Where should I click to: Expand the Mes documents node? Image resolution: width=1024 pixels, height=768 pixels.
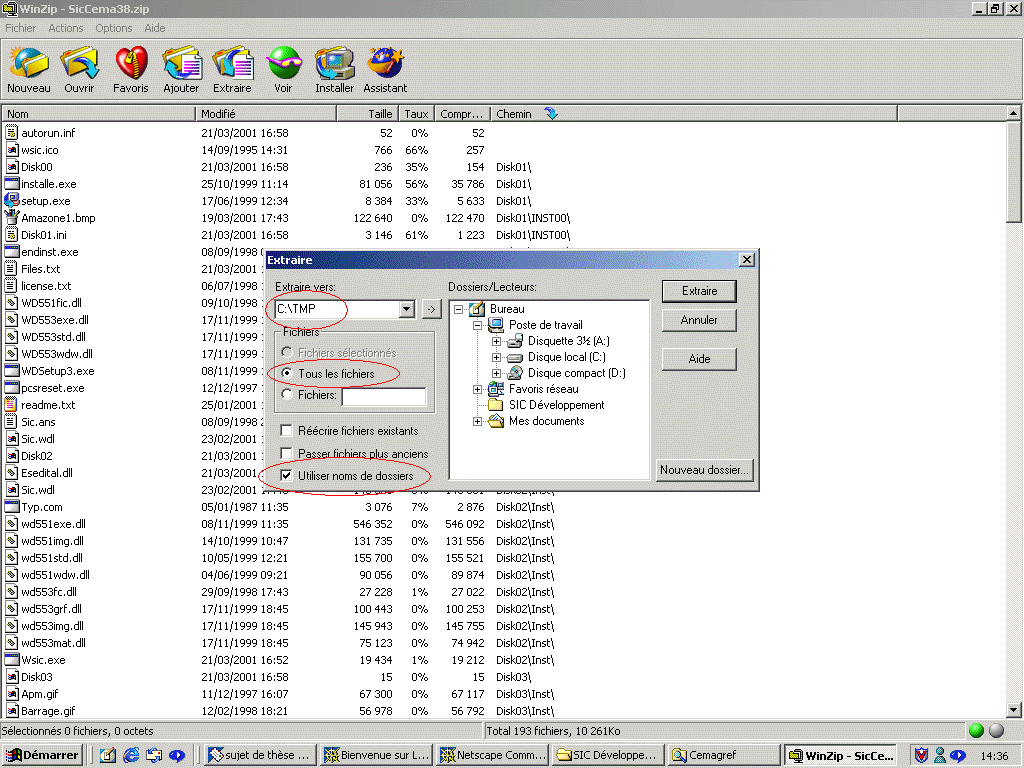point(477,421)
